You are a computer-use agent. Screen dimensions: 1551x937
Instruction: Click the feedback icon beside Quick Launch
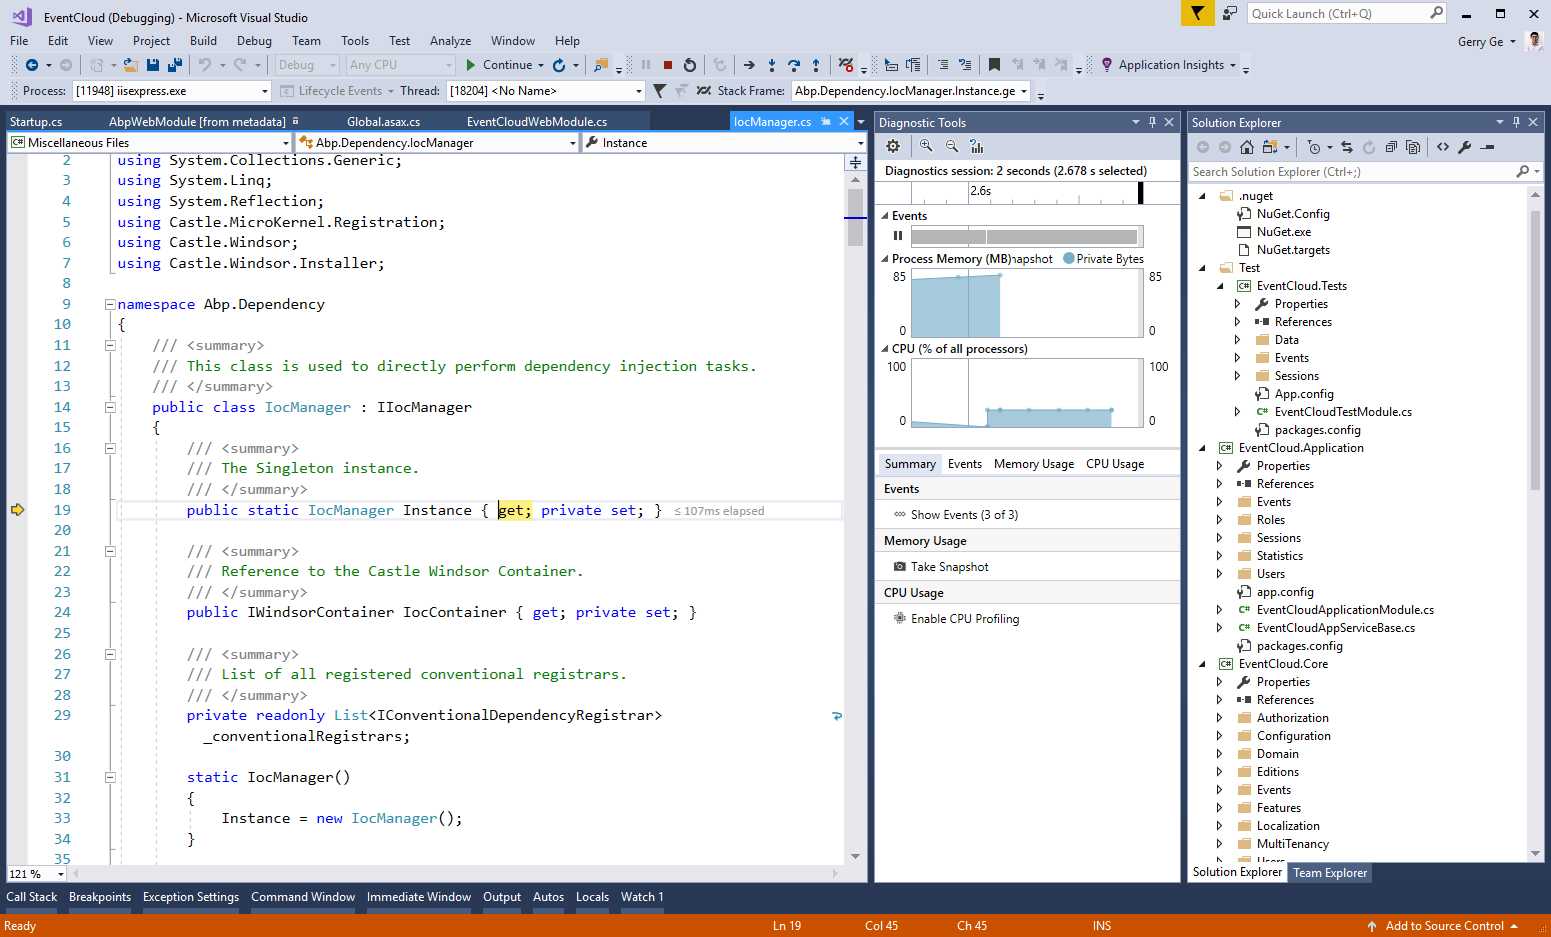click(x=1230, y=13)
